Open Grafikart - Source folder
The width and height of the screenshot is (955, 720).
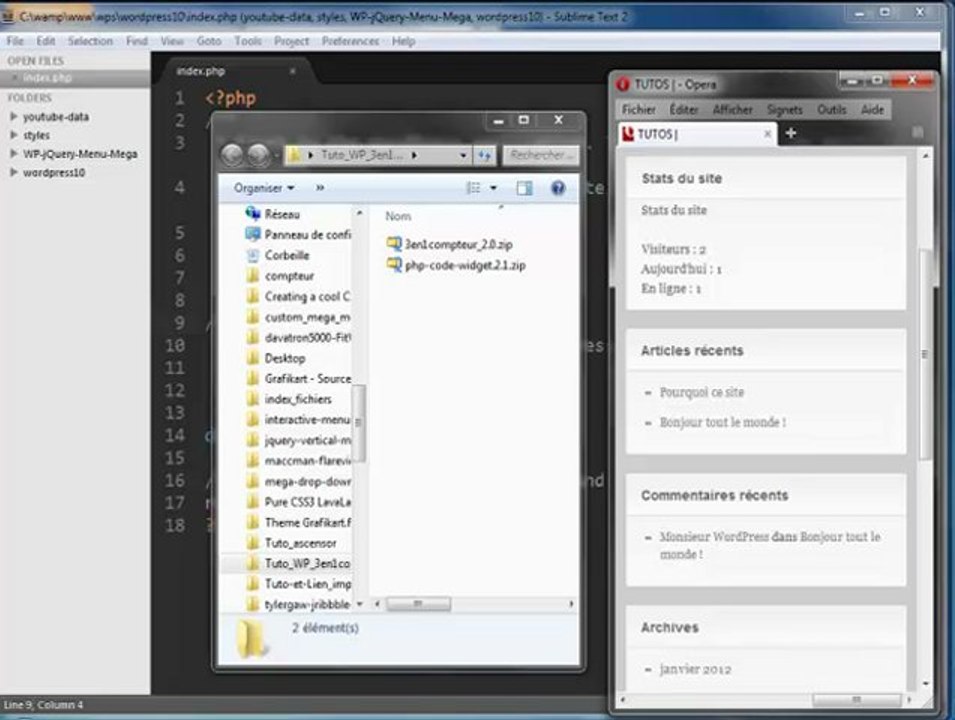[298, 379]
